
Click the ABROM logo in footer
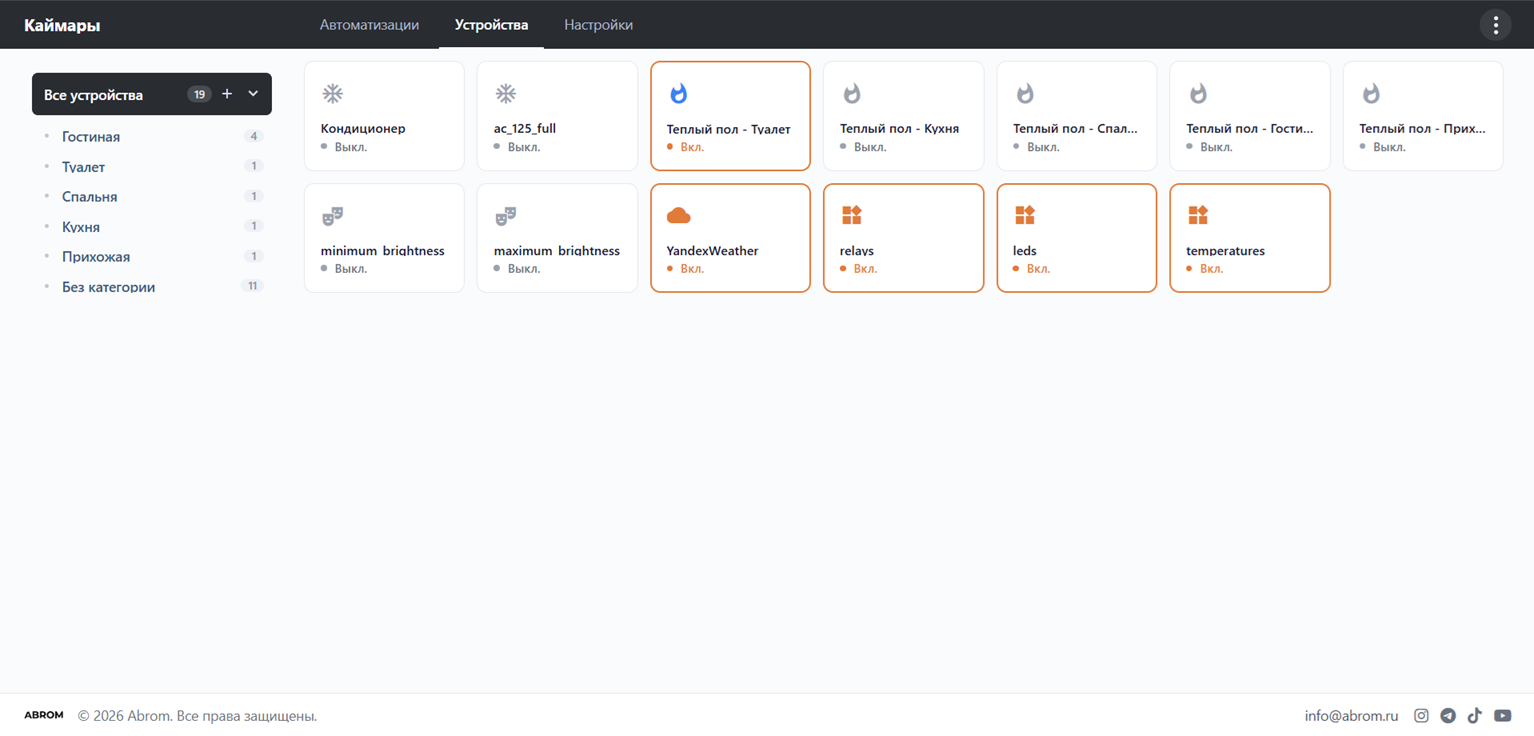[x=44, y=715]
